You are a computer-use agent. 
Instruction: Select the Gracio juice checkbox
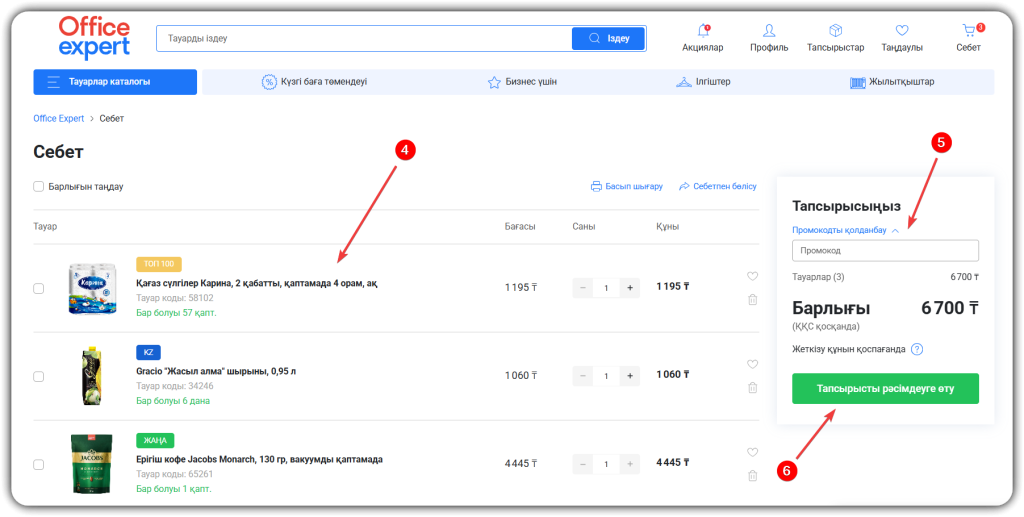point(39,377)
